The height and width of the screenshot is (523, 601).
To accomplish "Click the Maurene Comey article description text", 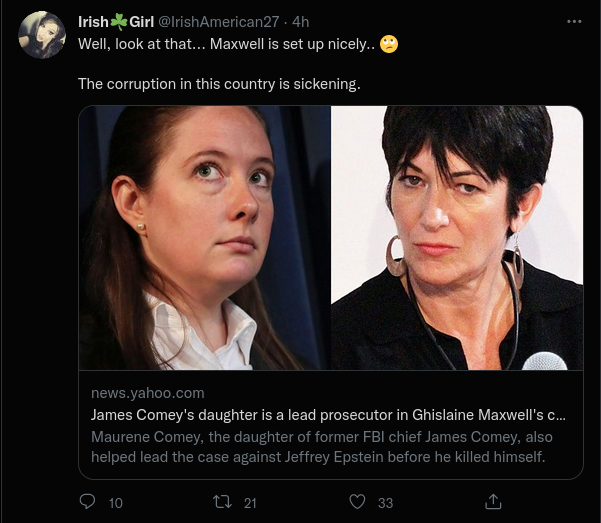I will tap(322, 447).
